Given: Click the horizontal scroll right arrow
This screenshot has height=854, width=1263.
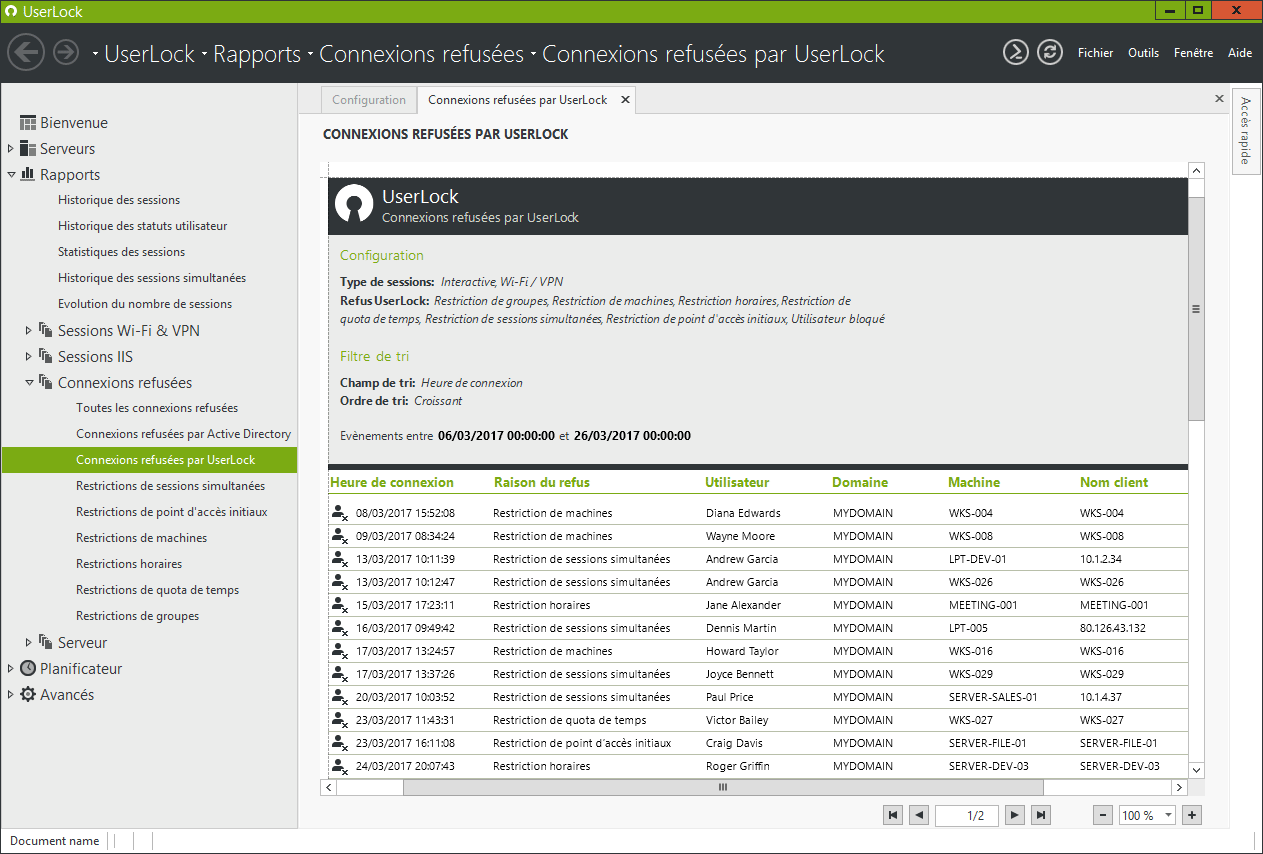Looking at the screenshot, I should pos(1180,787).
